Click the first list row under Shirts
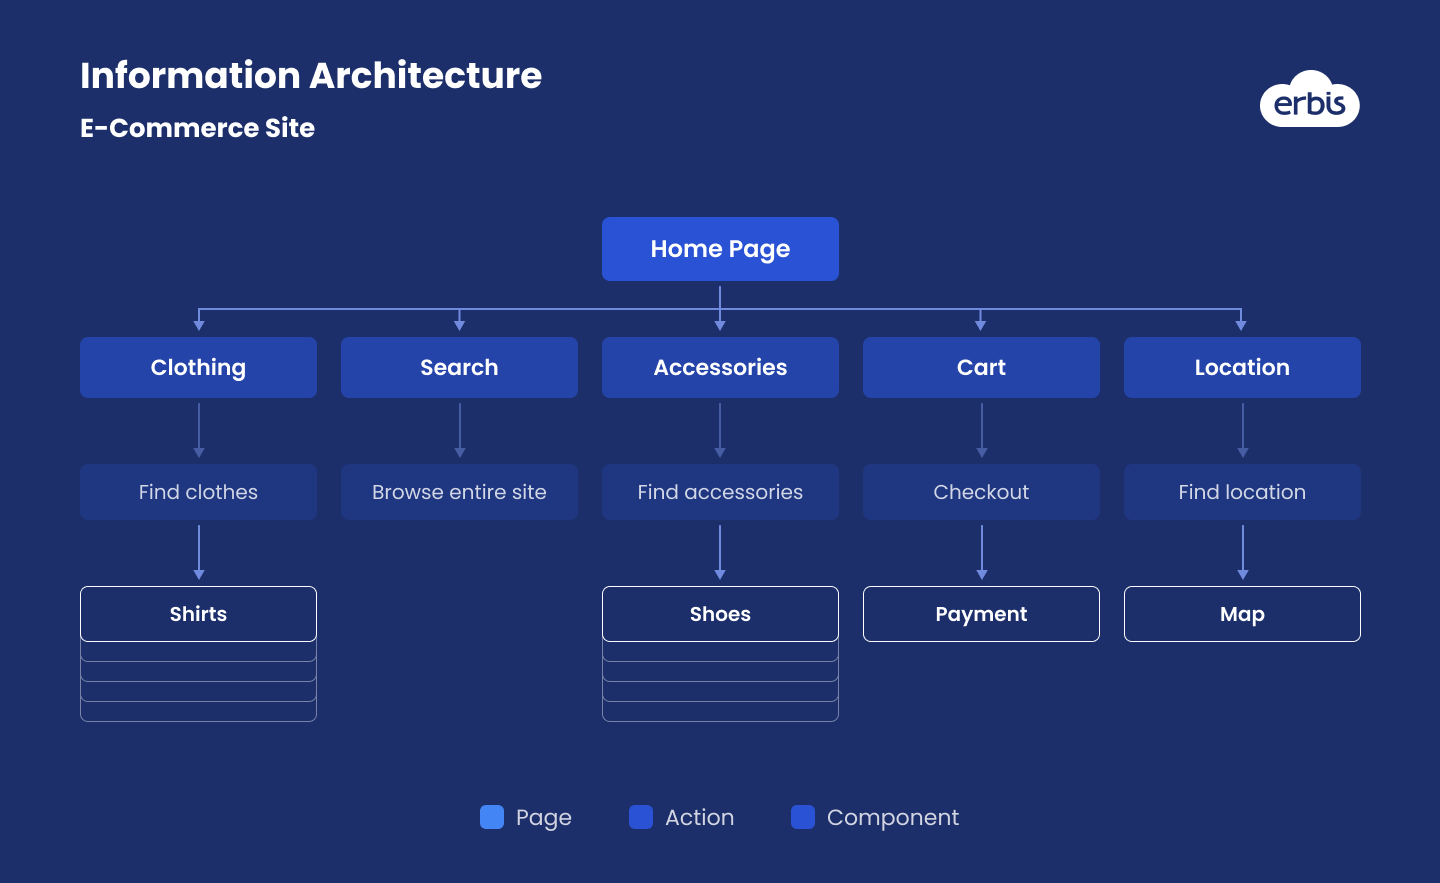Image resolution: width=1440 pixels, height=883 pixels. [198, 651]
